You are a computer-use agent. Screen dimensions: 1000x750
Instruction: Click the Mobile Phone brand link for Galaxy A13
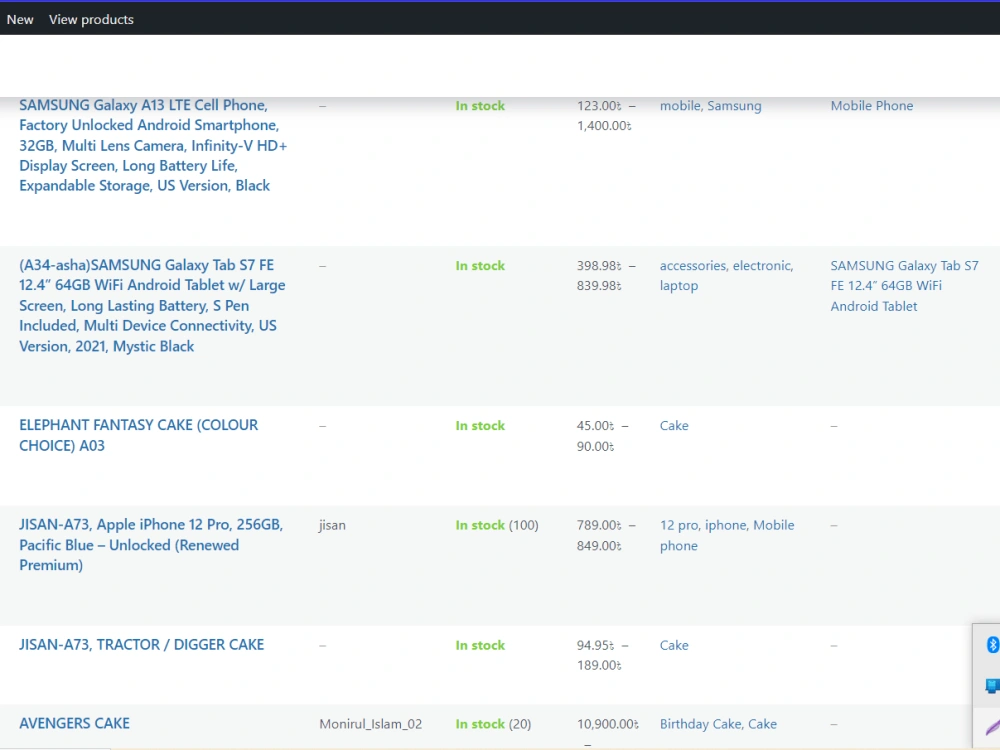(872, 106)
